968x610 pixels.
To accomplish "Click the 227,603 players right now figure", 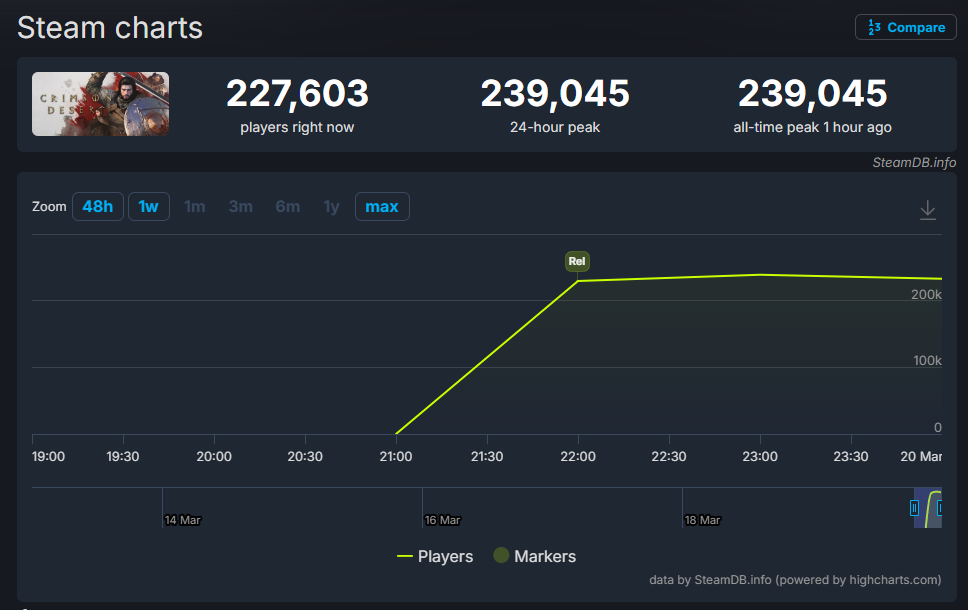I will coord(297,94).
